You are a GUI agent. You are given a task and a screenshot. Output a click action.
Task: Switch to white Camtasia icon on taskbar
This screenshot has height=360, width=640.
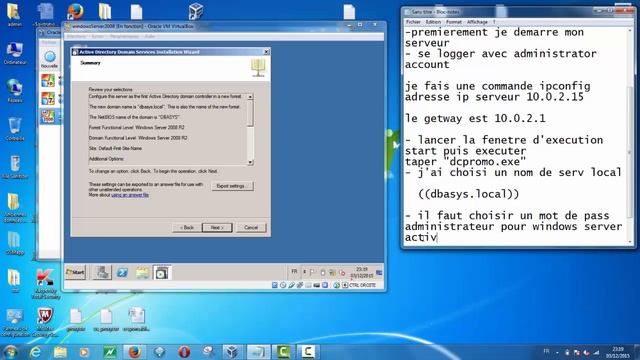[x=308, y=352]
